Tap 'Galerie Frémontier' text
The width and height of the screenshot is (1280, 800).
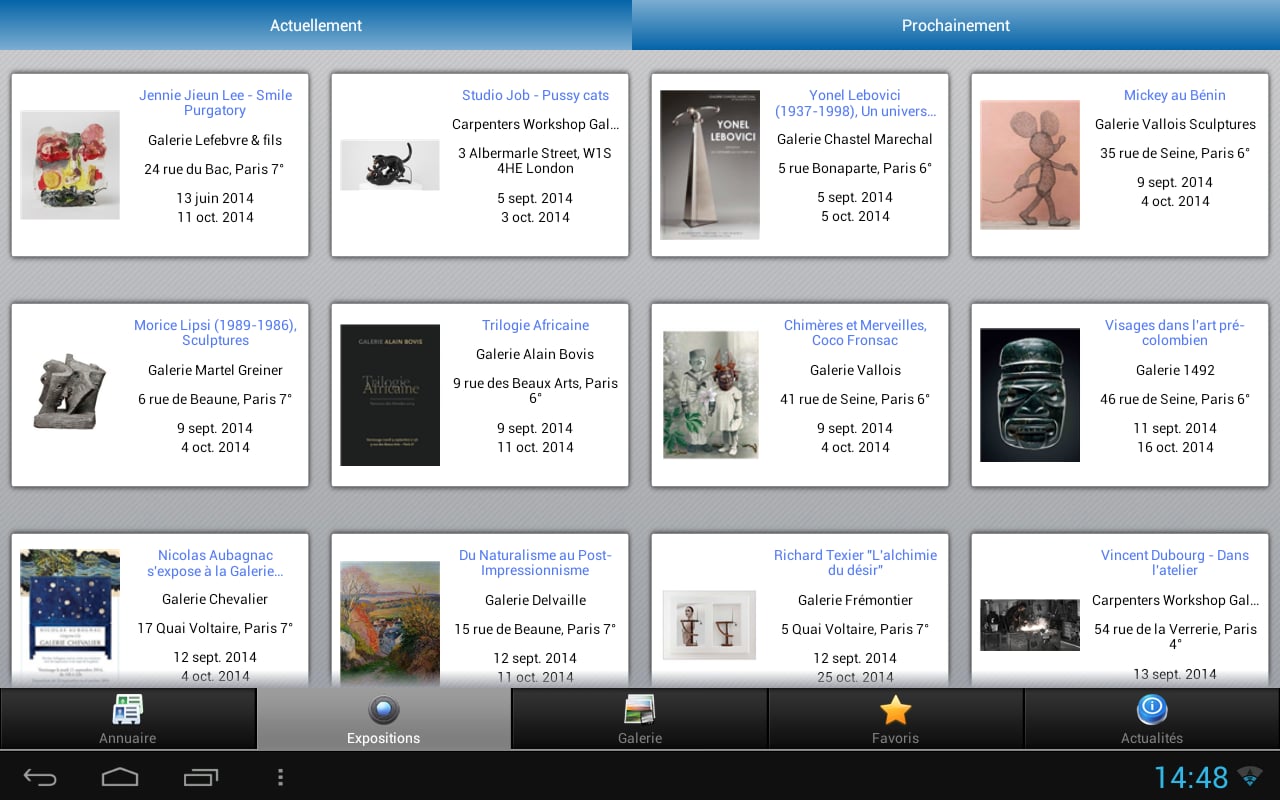(x=855, y=600)
